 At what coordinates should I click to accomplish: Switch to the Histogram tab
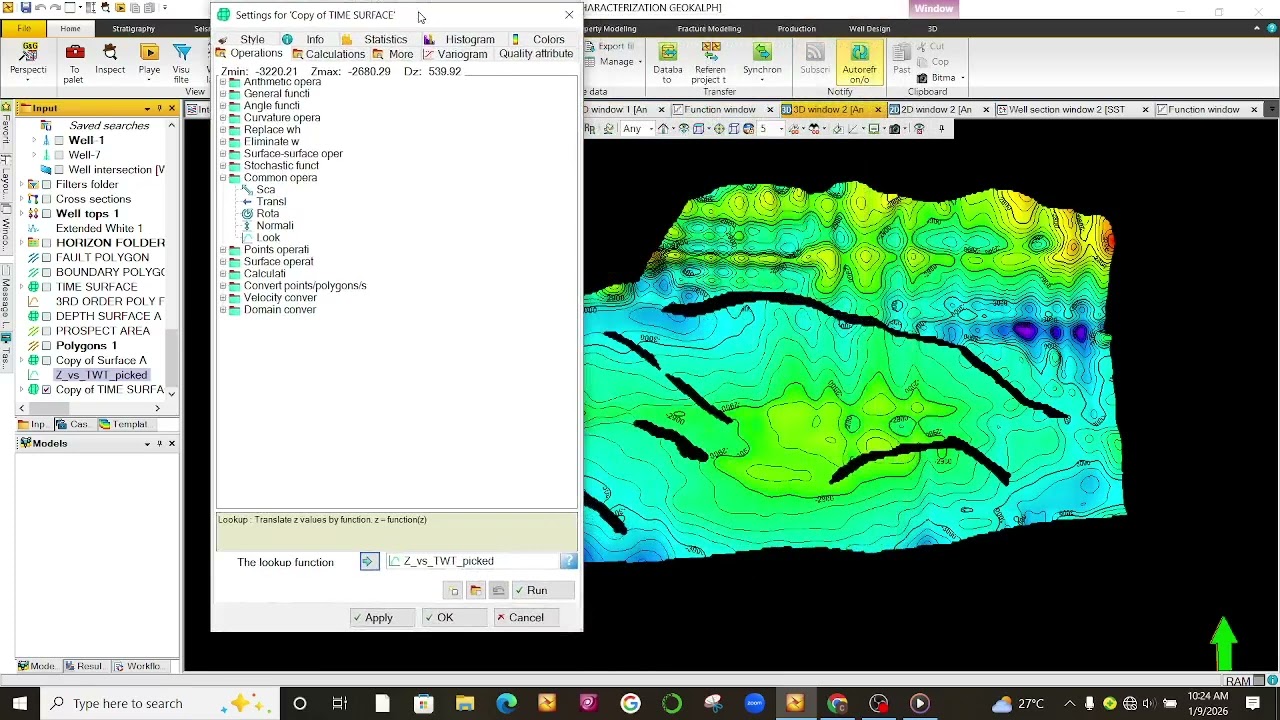(460, 40)
